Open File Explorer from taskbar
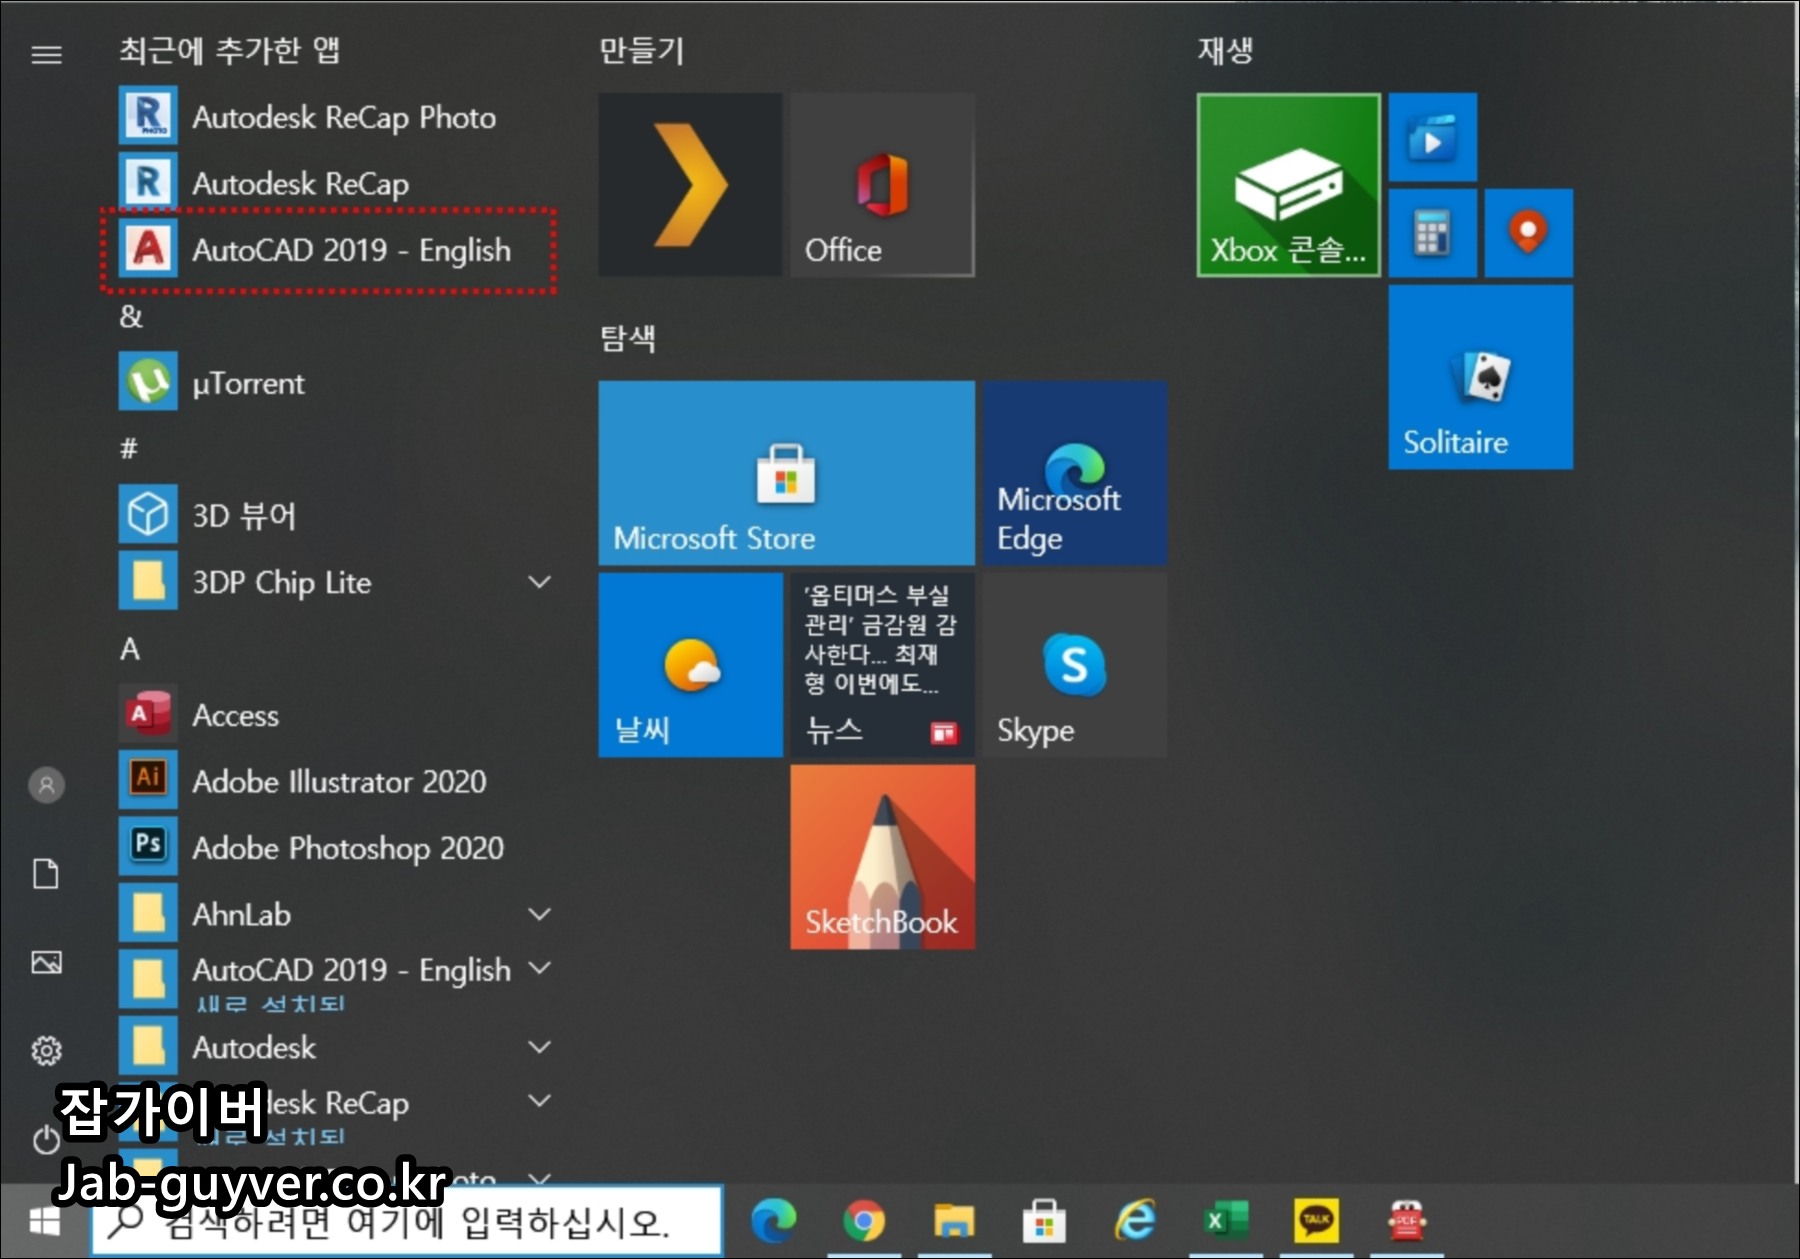Screen dimensions: 1800x1259 (x=954, y=1220)
